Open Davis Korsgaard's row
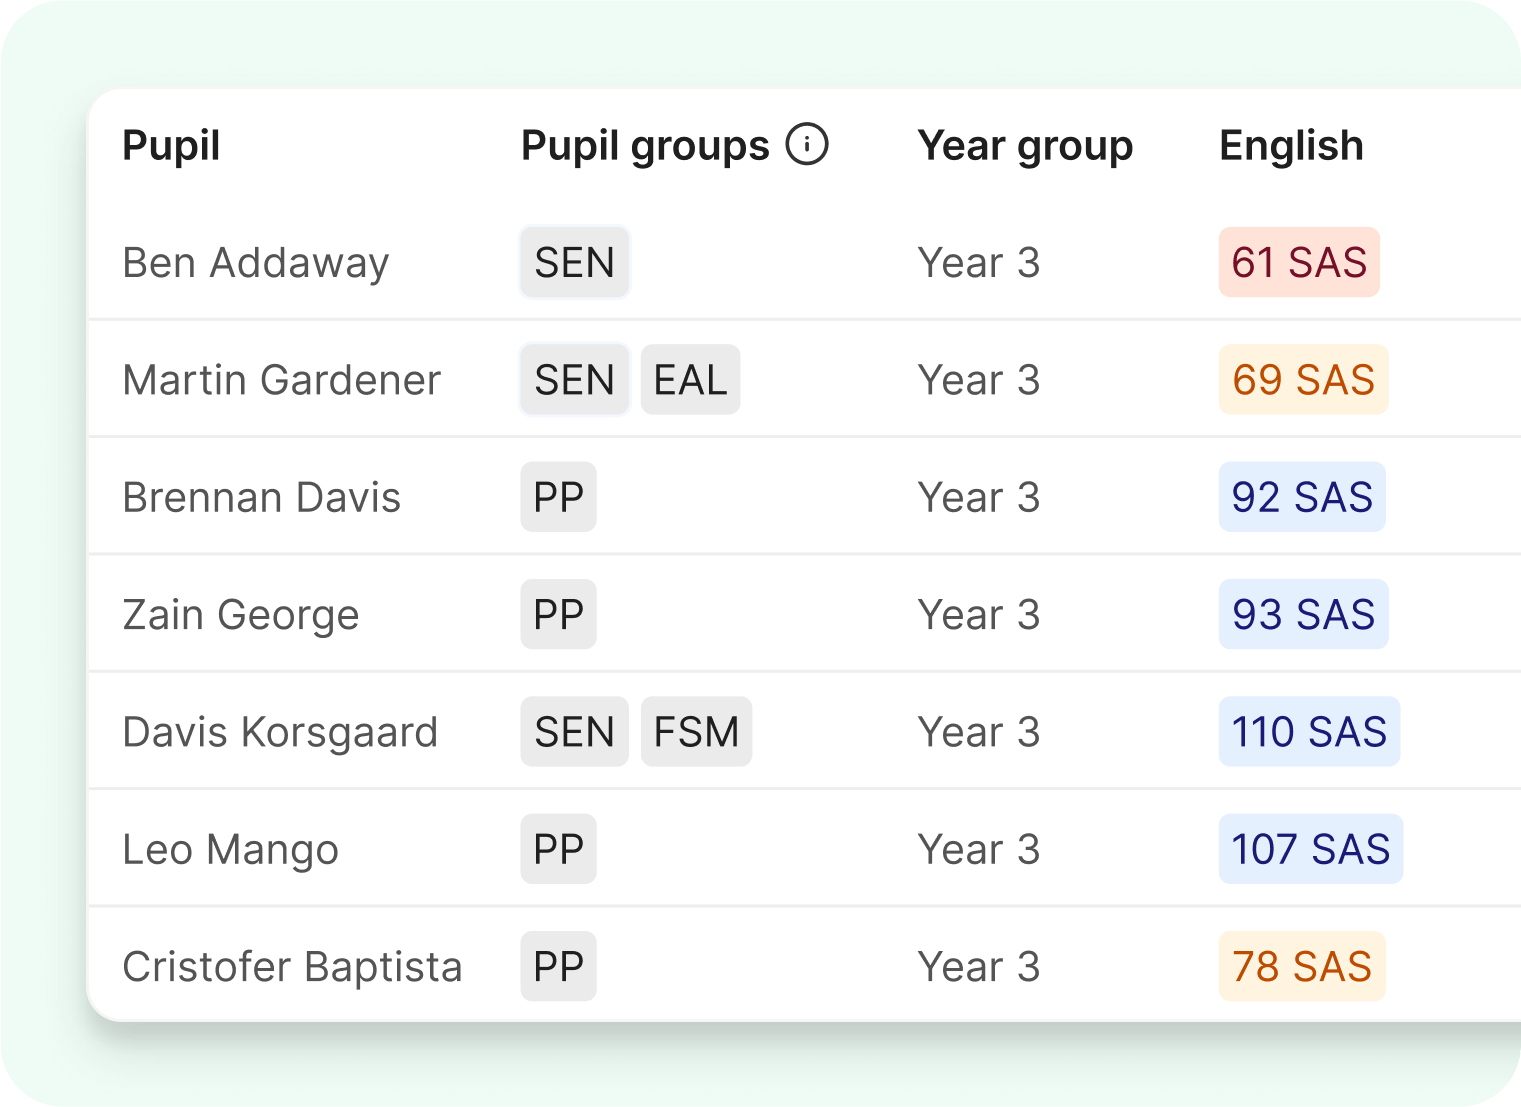Image resolution: width=1521 pixels, height=1107 pixels. [x=280, y=732]
